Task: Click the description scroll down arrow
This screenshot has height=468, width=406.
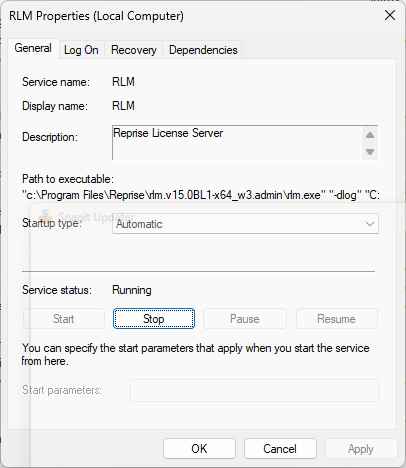Action: tap(370, 152)
